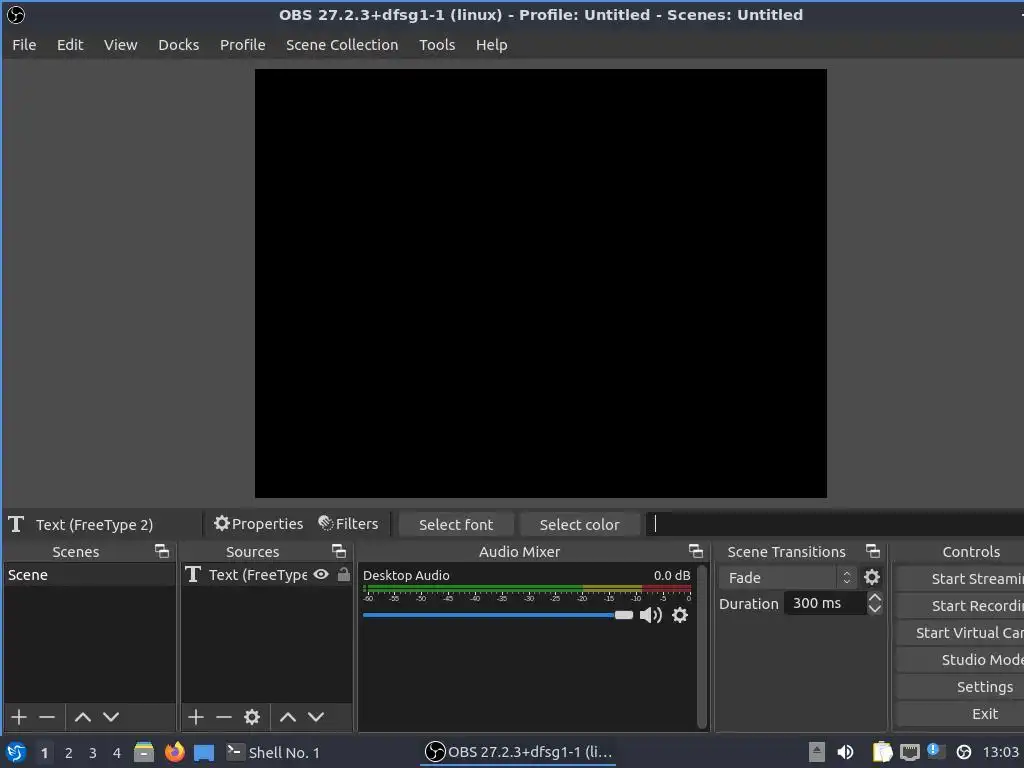The width and height of the screenshot is (1024, 768).
Task: Switch to workspace 2
Action: click(x=69, y=753)
